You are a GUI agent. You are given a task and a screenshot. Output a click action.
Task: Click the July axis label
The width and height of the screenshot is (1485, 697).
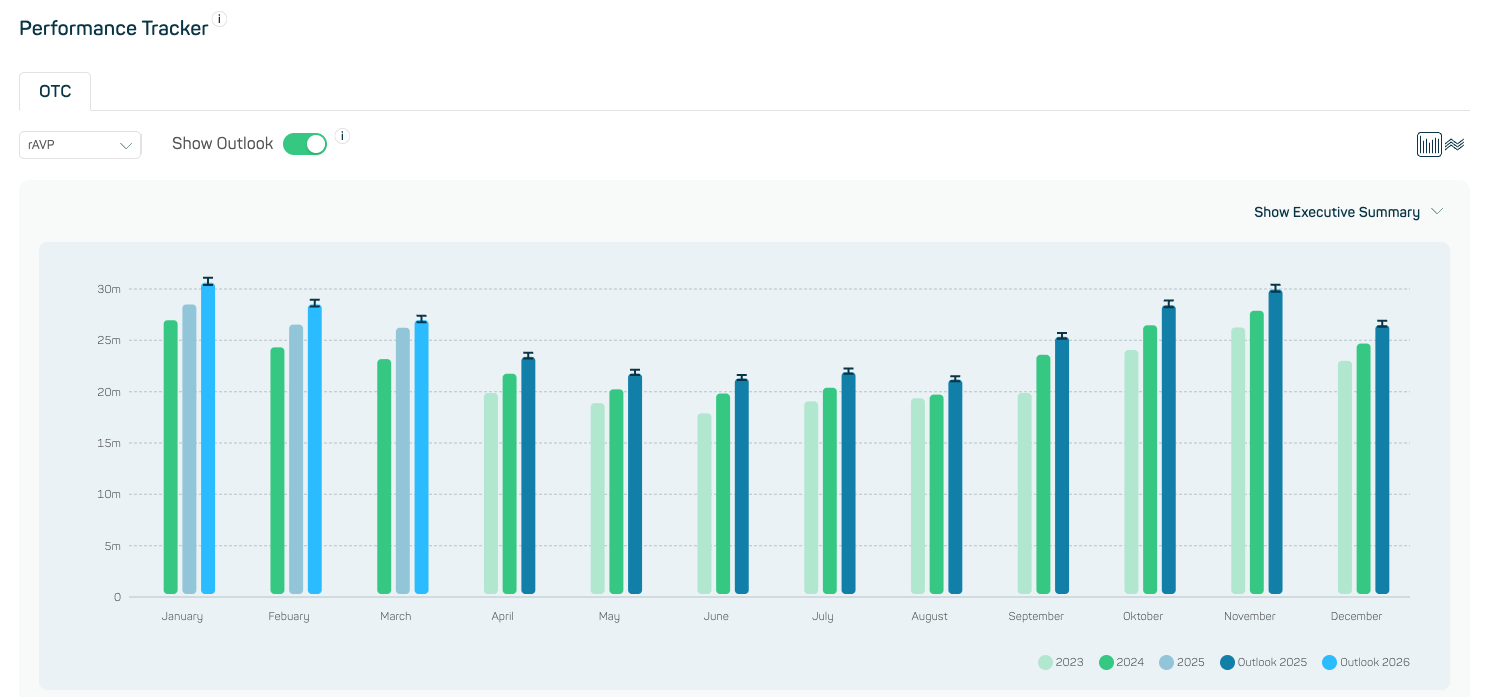coord(822,616)
